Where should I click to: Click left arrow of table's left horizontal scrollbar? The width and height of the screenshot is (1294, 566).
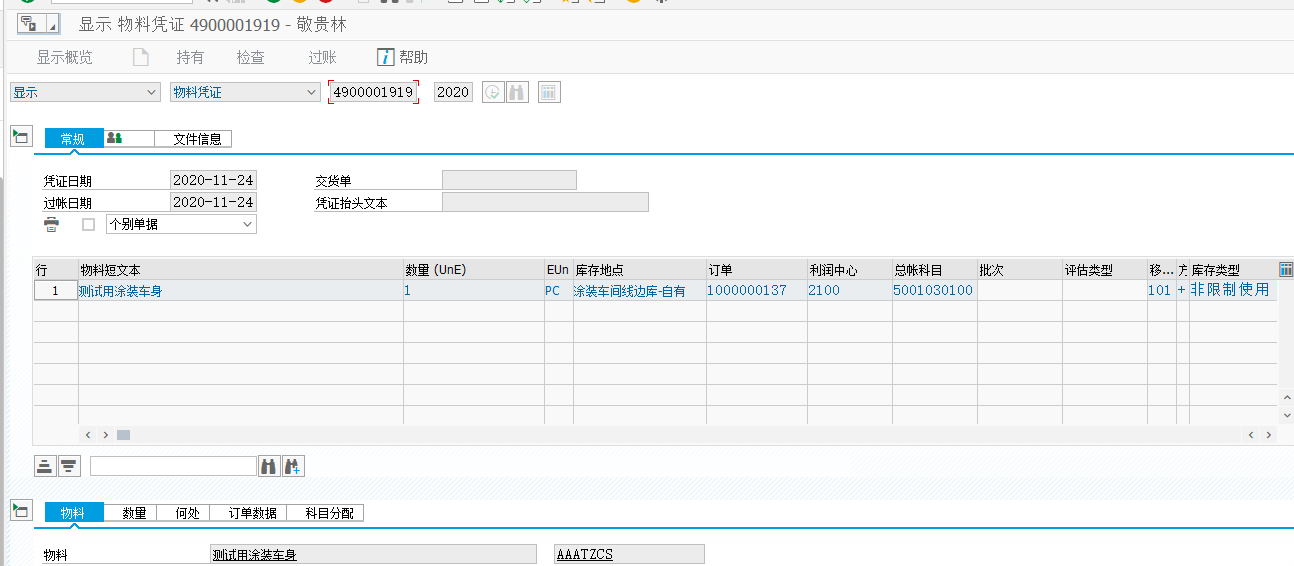point(88,435)
